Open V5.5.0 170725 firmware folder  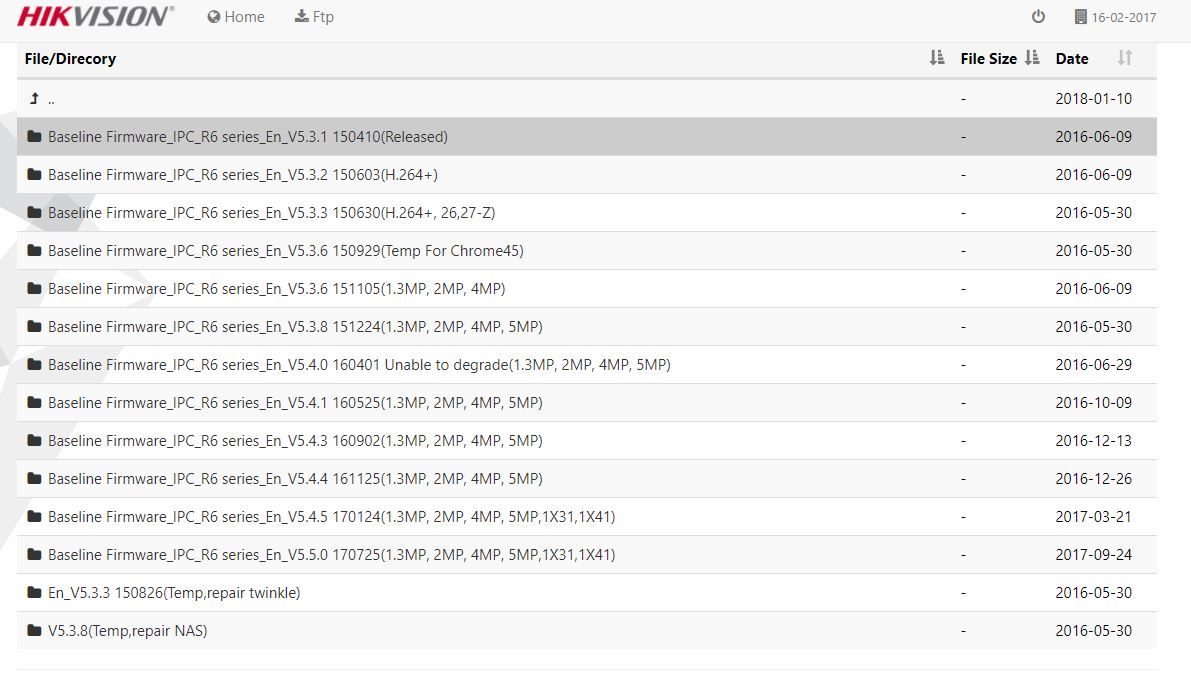point(331,555)
